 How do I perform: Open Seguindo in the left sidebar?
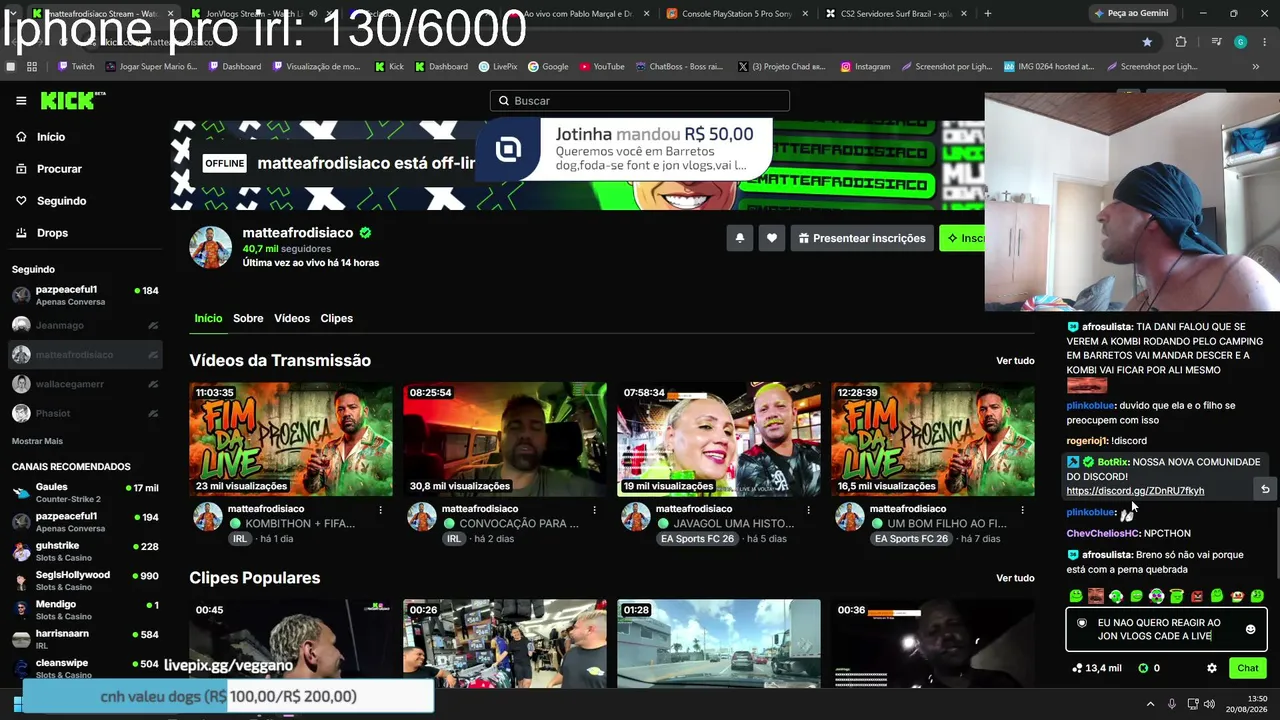tap(61, 201)
